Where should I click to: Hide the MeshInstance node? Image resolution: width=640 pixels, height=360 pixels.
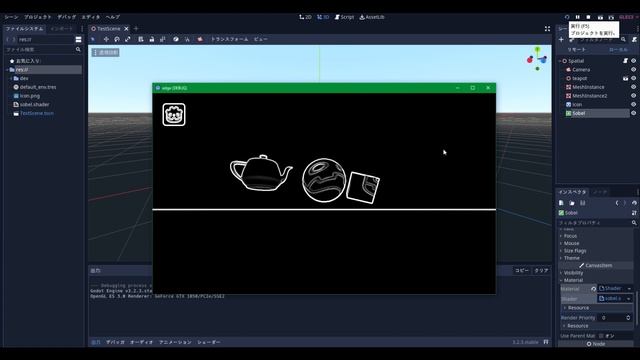coord(633,87)
